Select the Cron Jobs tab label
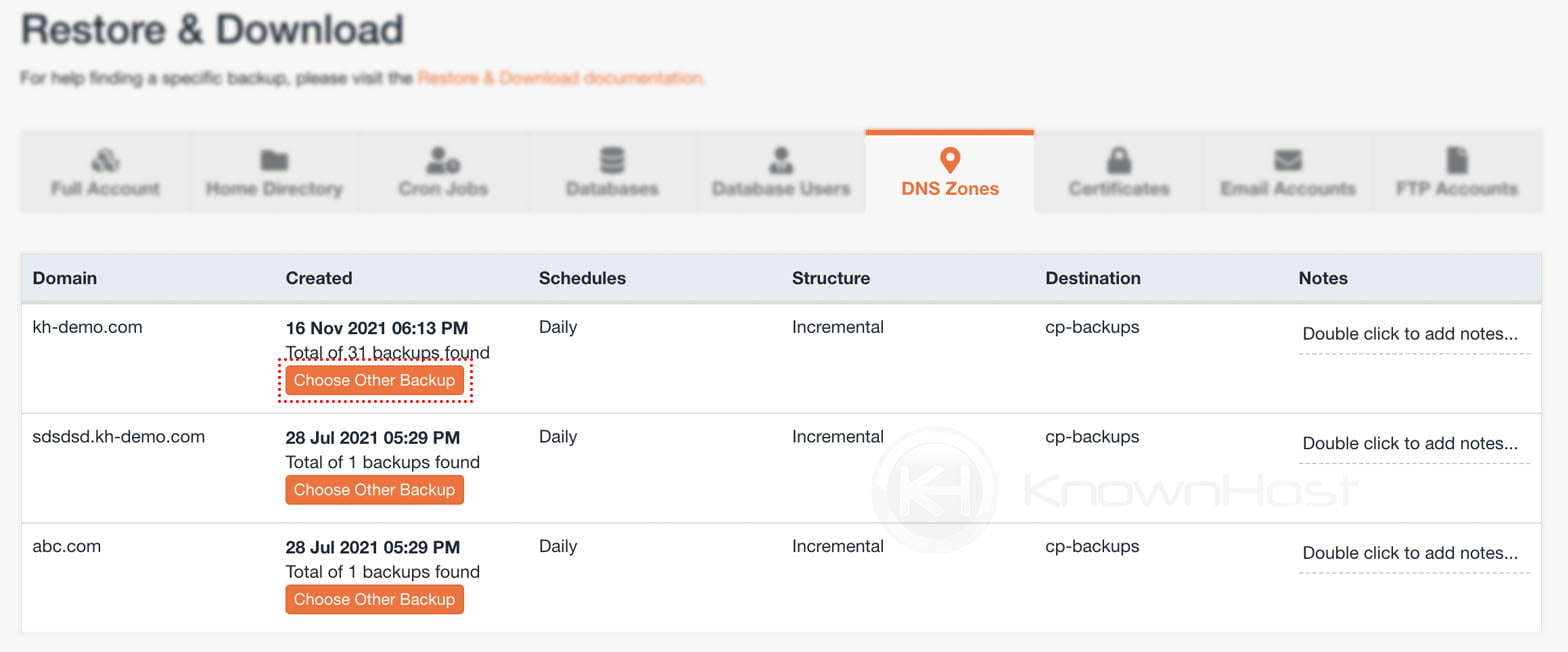This screenshot has height=652, width=1568. tap(443, 188)
